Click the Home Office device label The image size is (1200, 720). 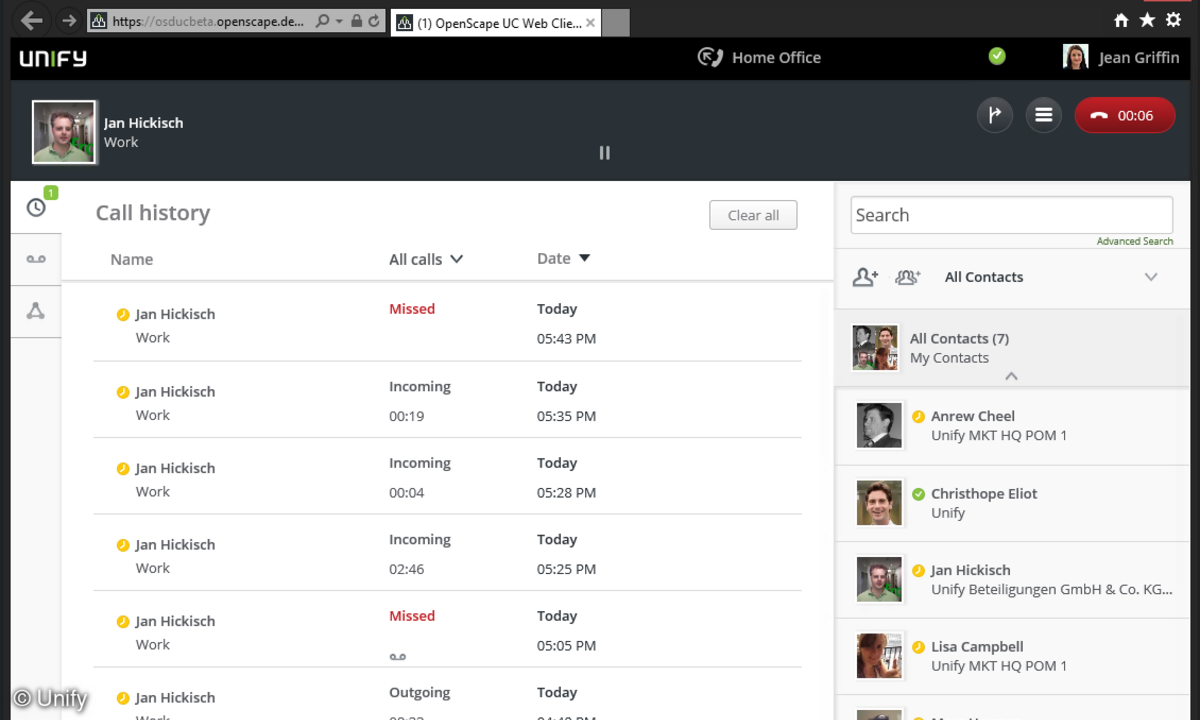coord(776,58)
